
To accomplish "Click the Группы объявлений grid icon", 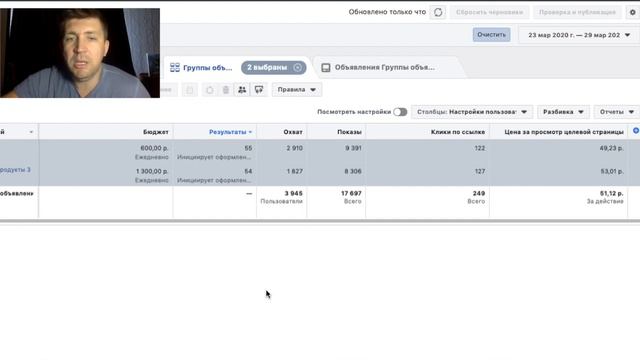I will pos(175,67).
